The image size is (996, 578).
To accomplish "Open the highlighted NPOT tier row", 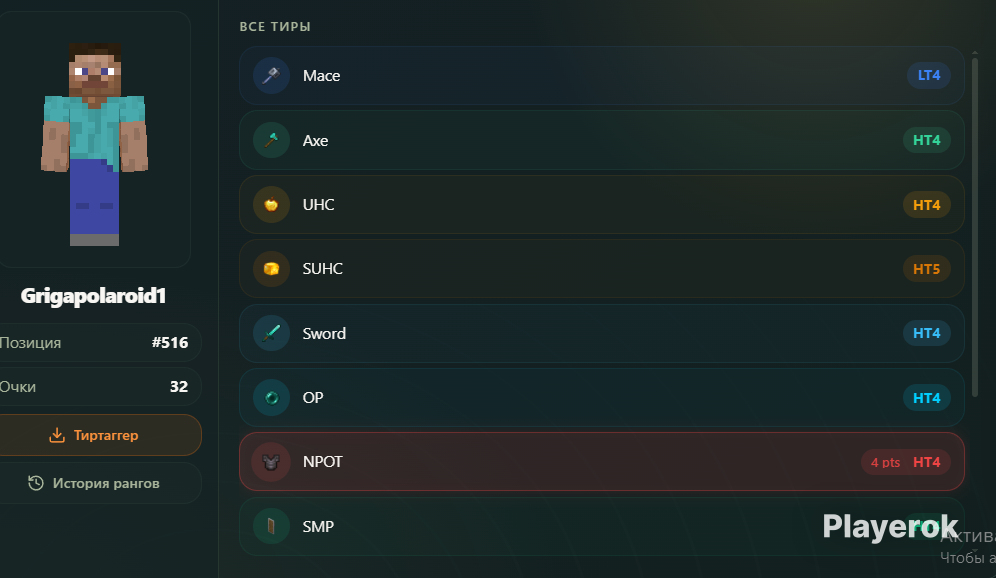I will click(602, 462).
